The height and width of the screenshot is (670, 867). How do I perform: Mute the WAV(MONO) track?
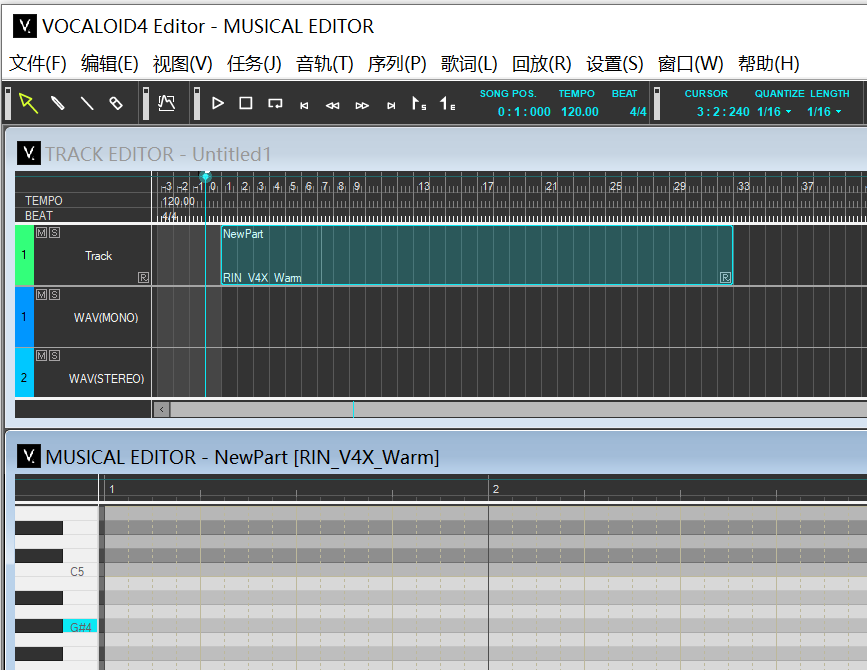[41, 295]
